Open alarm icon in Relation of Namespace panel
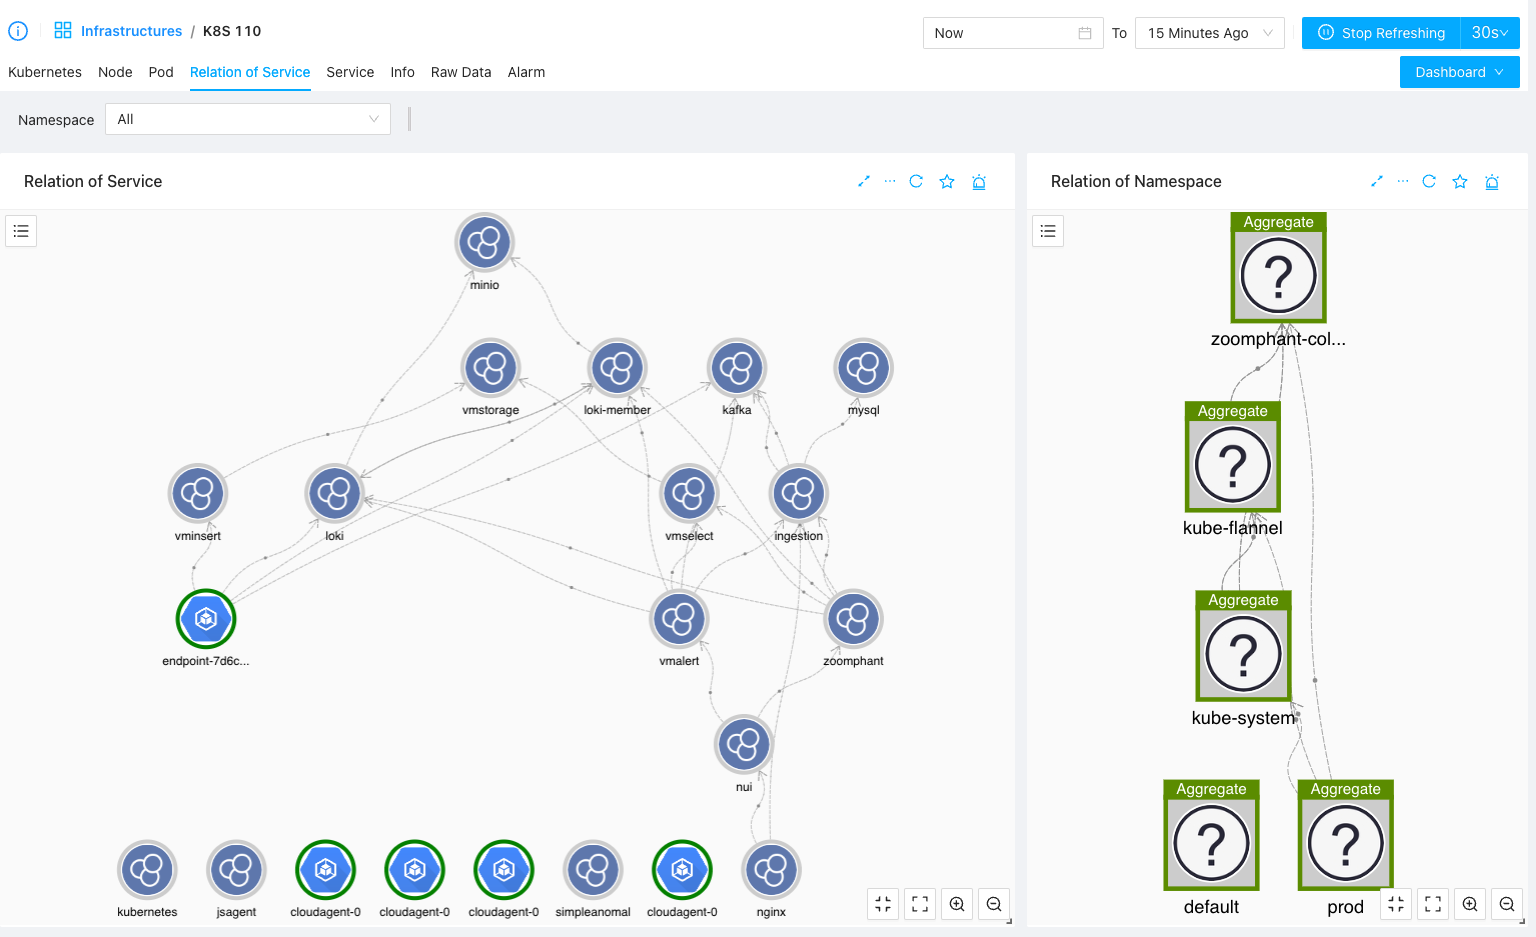 pyautogui.click(x=1491, y=181)
